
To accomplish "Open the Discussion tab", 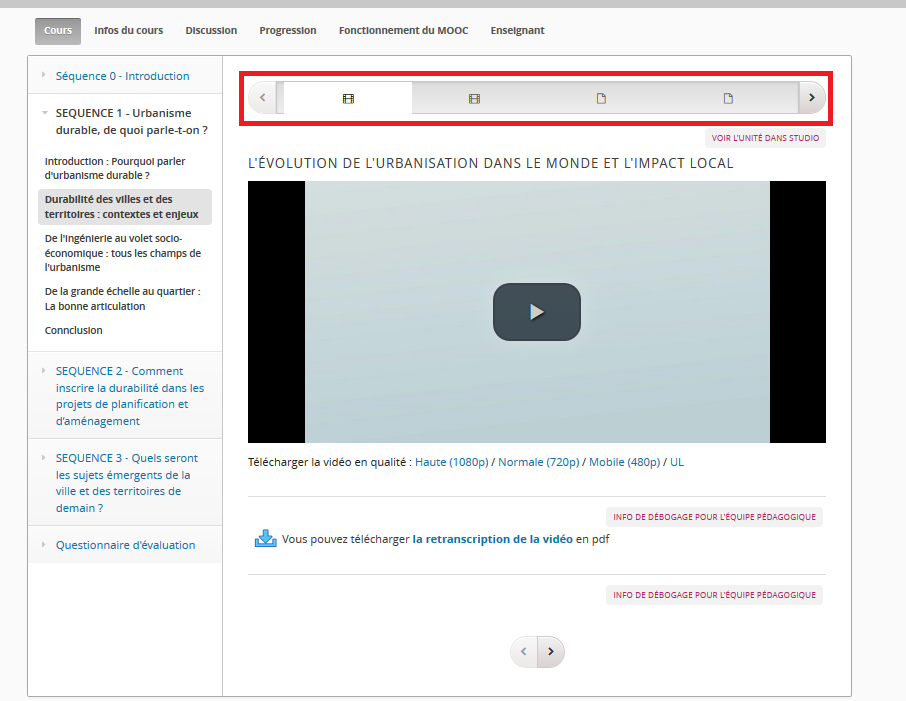I will 211,31.
